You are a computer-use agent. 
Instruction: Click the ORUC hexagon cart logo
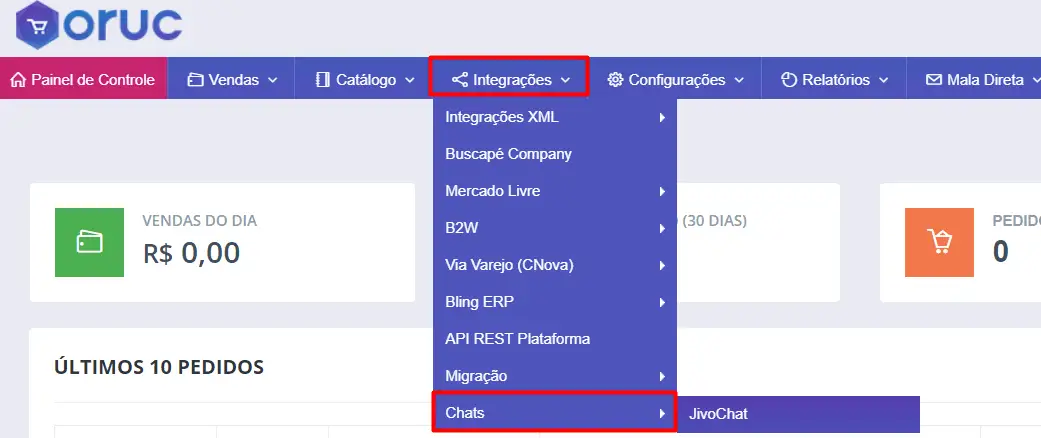[39, 28]
